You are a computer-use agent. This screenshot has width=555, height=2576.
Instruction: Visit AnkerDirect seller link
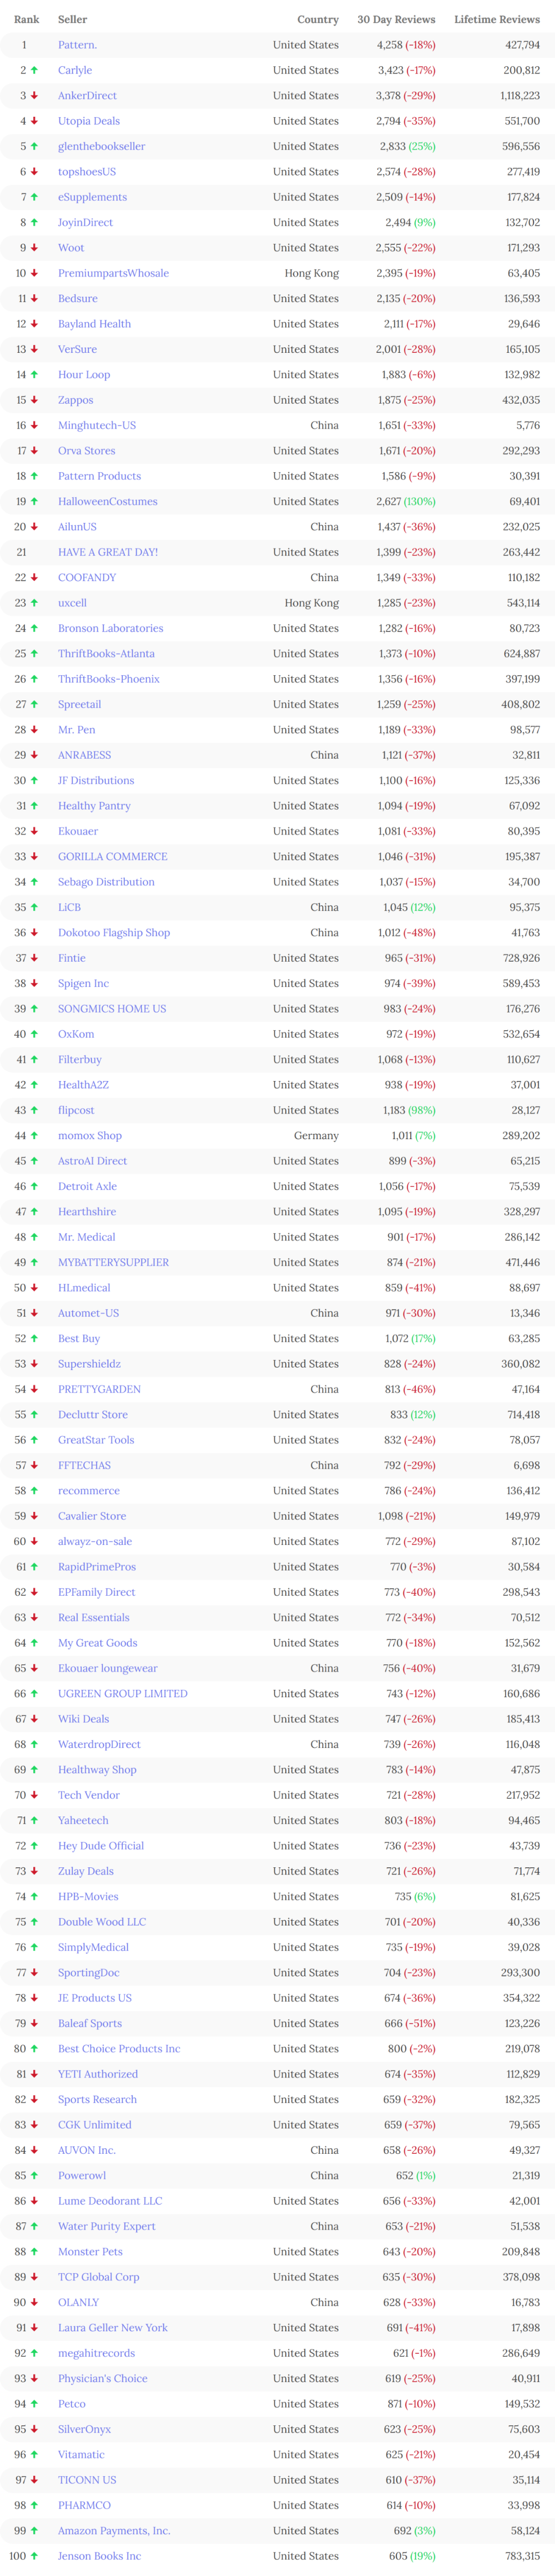tap(87, 96)
